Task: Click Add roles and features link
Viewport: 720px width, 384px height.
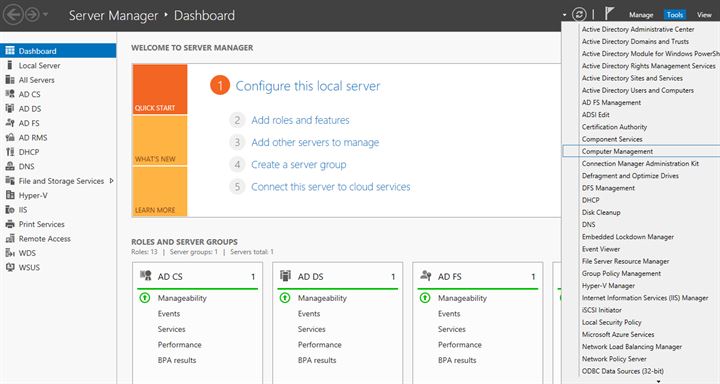Action: [x=300, y=120]
